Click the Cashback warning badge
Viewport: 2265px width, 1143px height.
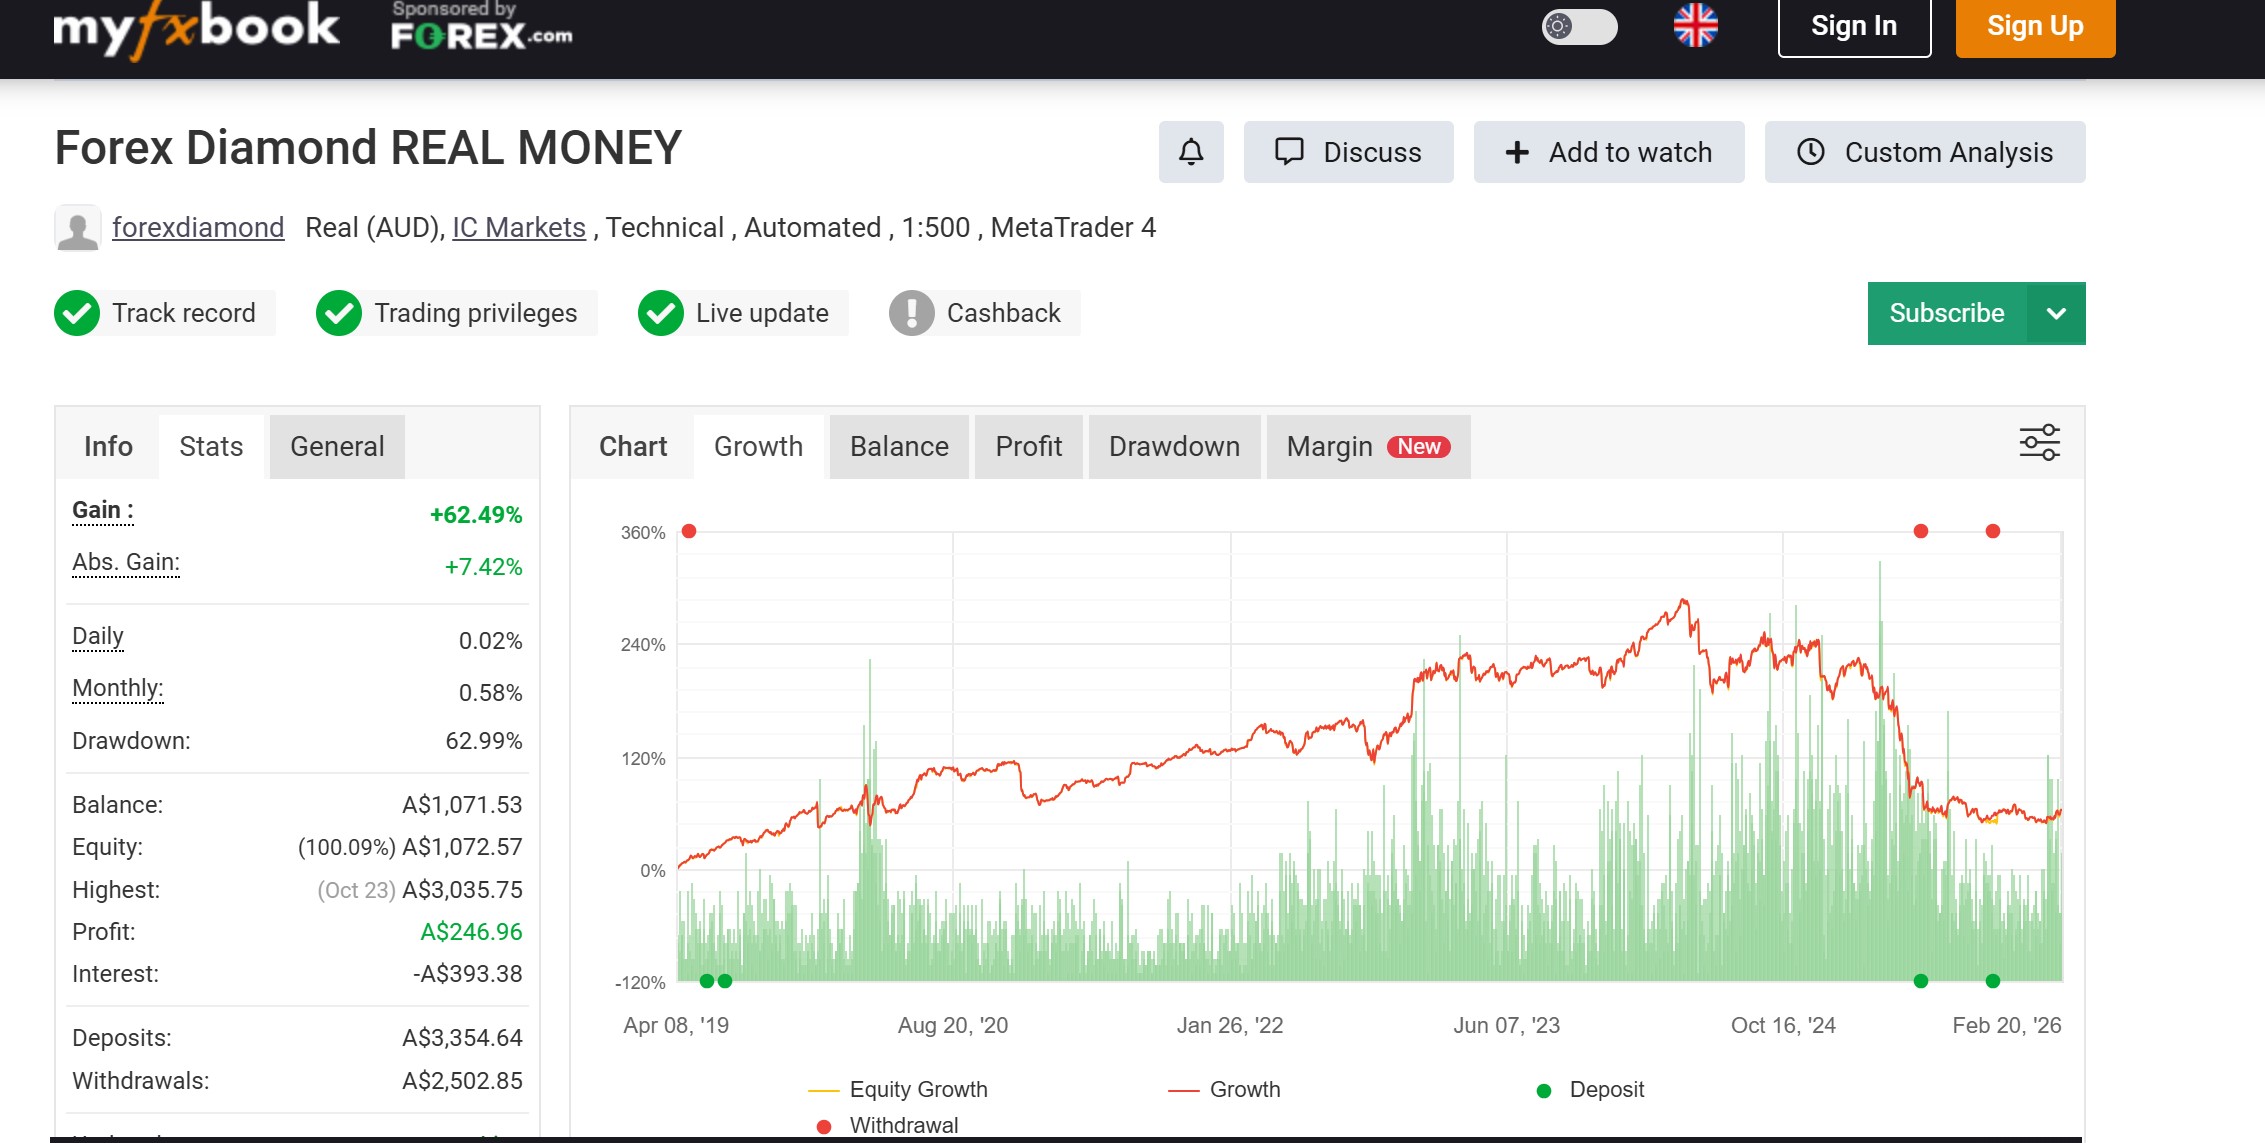(983, 312)
